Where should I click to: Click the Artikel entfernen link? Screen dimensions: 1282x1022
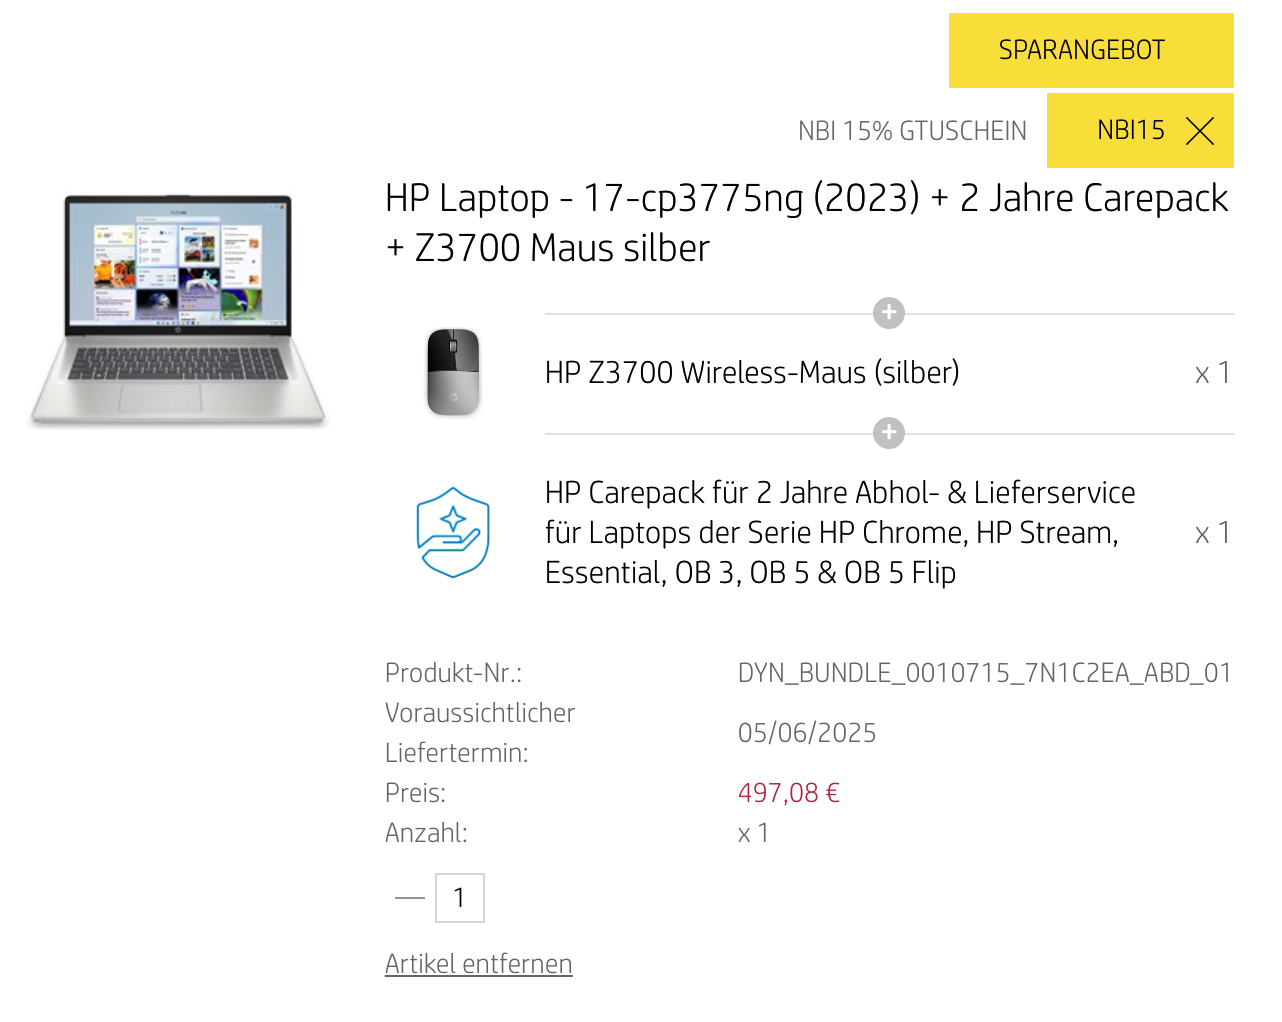coord(478,964)
